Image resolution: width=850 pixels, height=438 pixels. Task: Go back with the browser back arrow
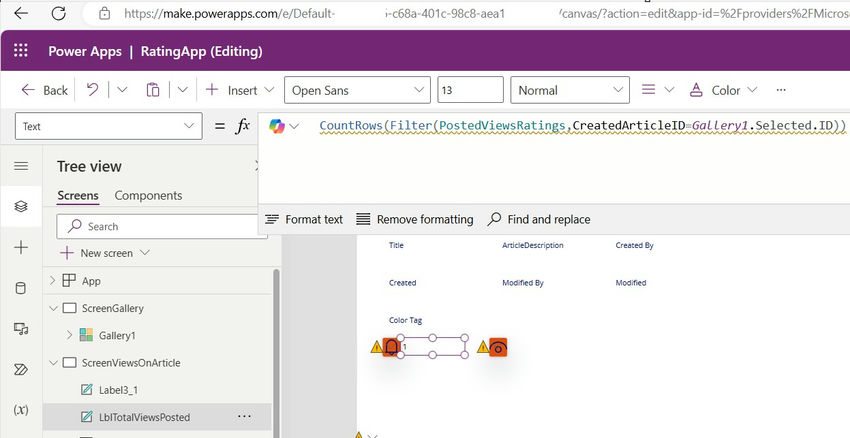(21, 13)
